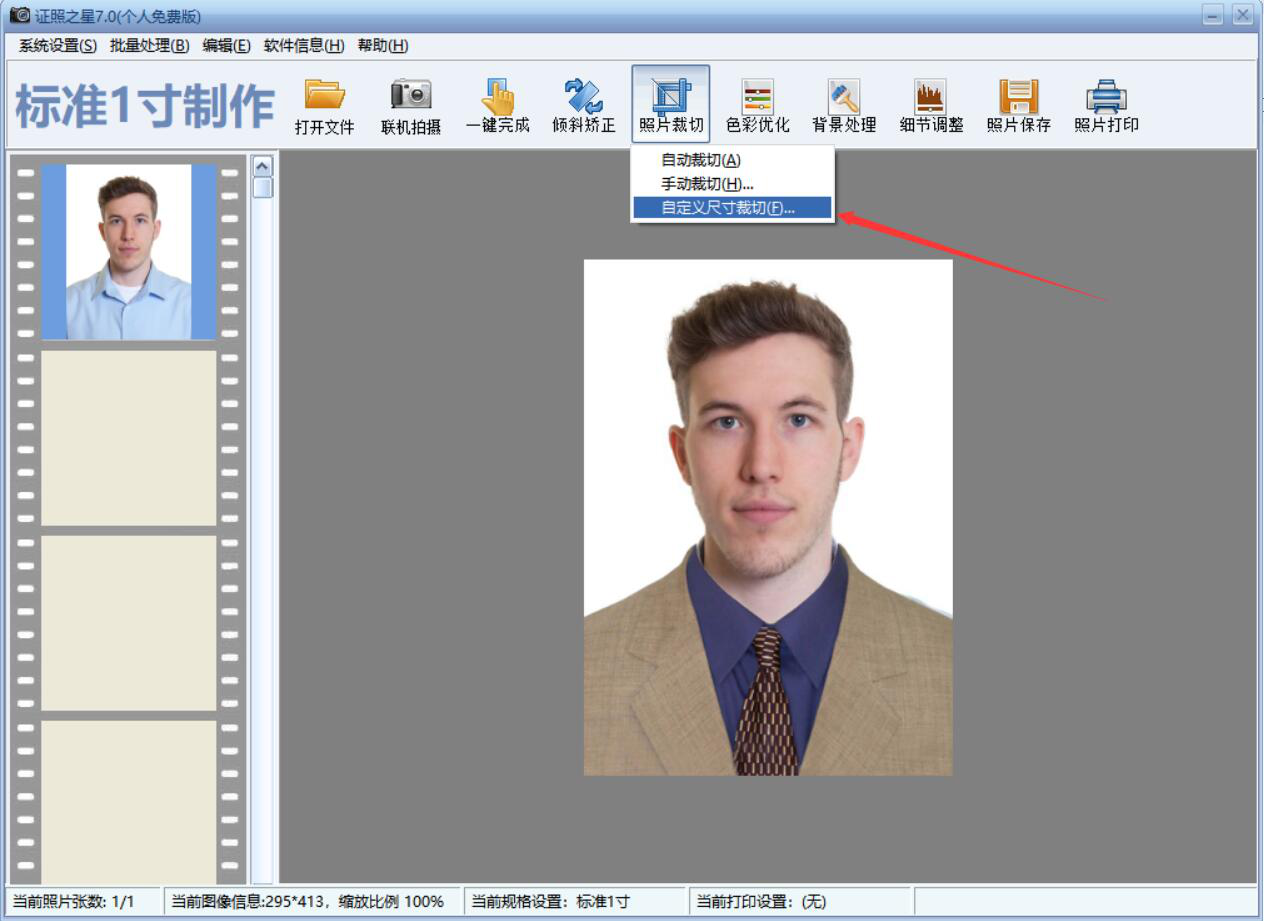Choose 自动裁切(A) from the dropdown

(732, 160)
